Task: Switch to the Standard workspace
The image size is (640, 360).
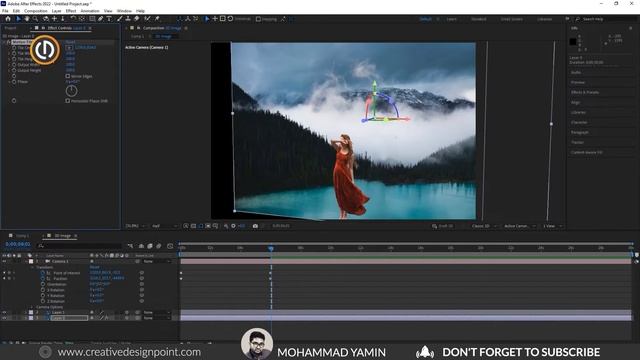Action: (478, 19)
